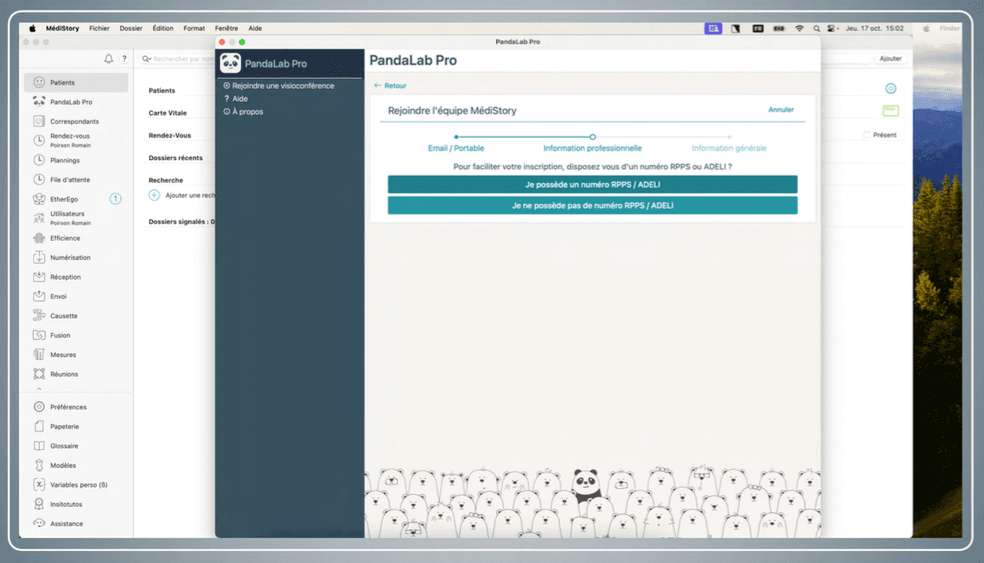
Task: Open the Préférences gear icon
Action: [x=39, y=407]
